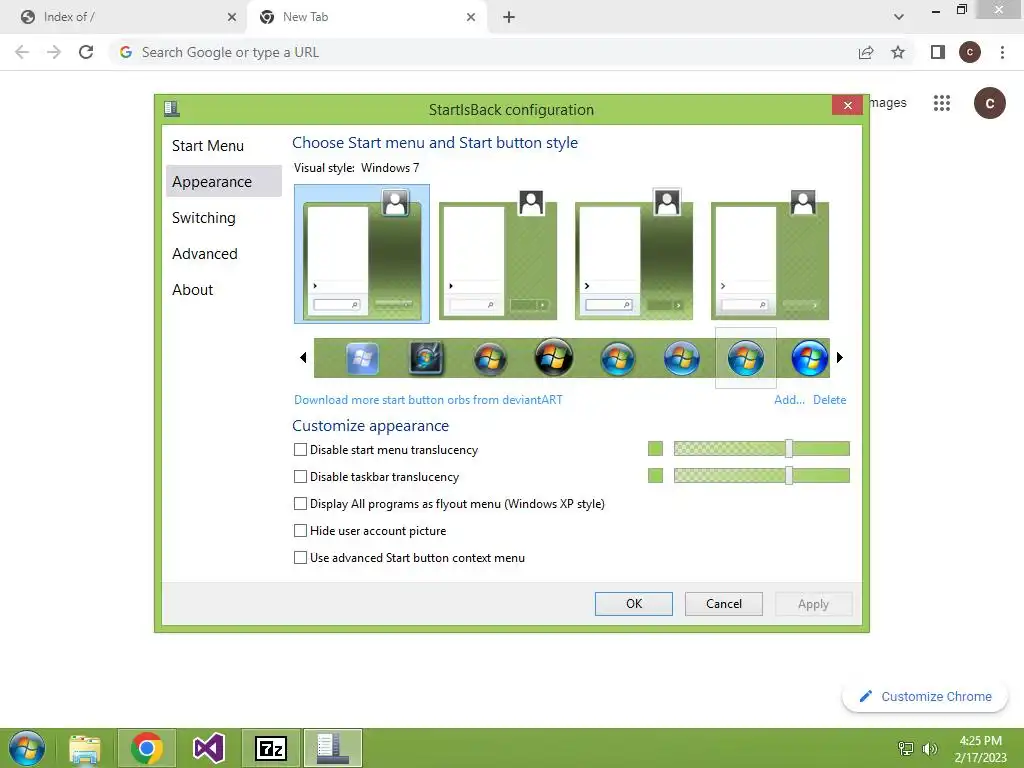Open the Start Menu settings section
The height and width of the screenshot is (768, 1024).
click(x=208, y=146)
